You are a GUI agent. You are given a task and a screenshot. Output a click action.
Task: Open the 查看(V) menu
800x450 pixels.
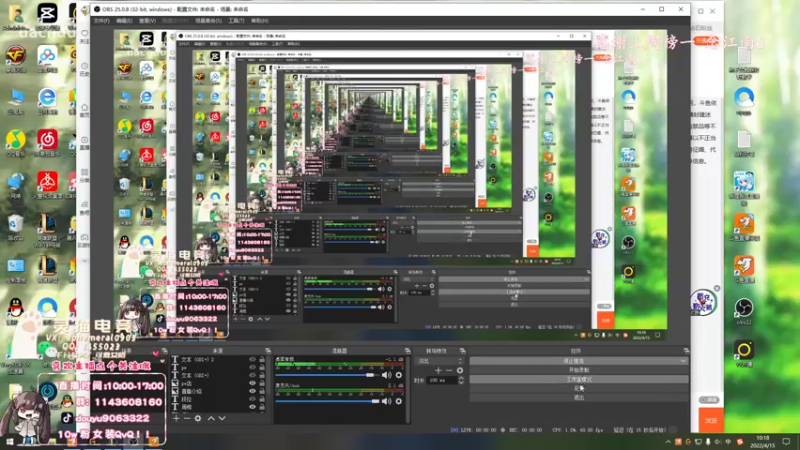147,21
